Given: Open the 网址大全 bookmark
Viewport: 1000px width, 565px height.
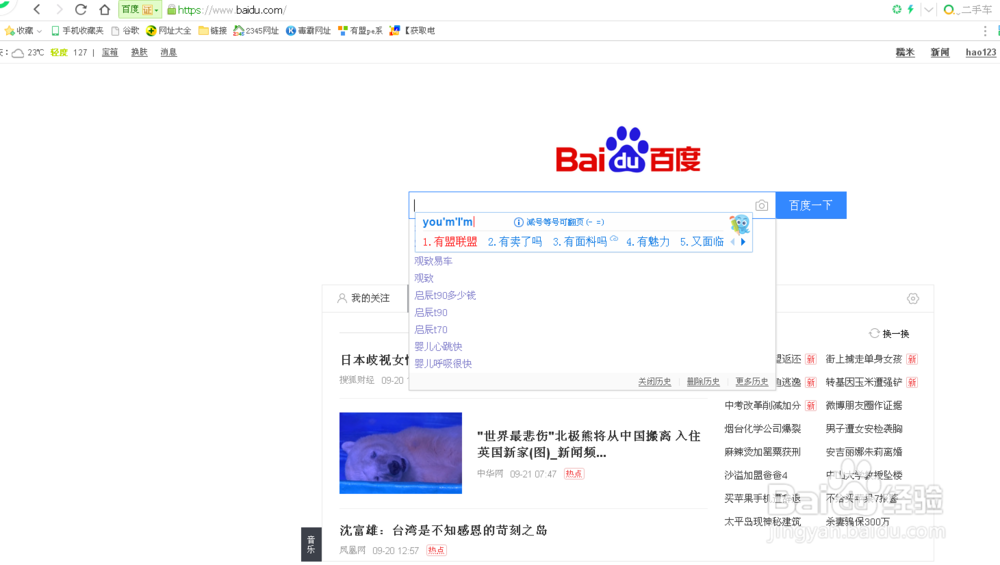Looking at the screenshot, I should pyautogui.click(x=168, y=31).
